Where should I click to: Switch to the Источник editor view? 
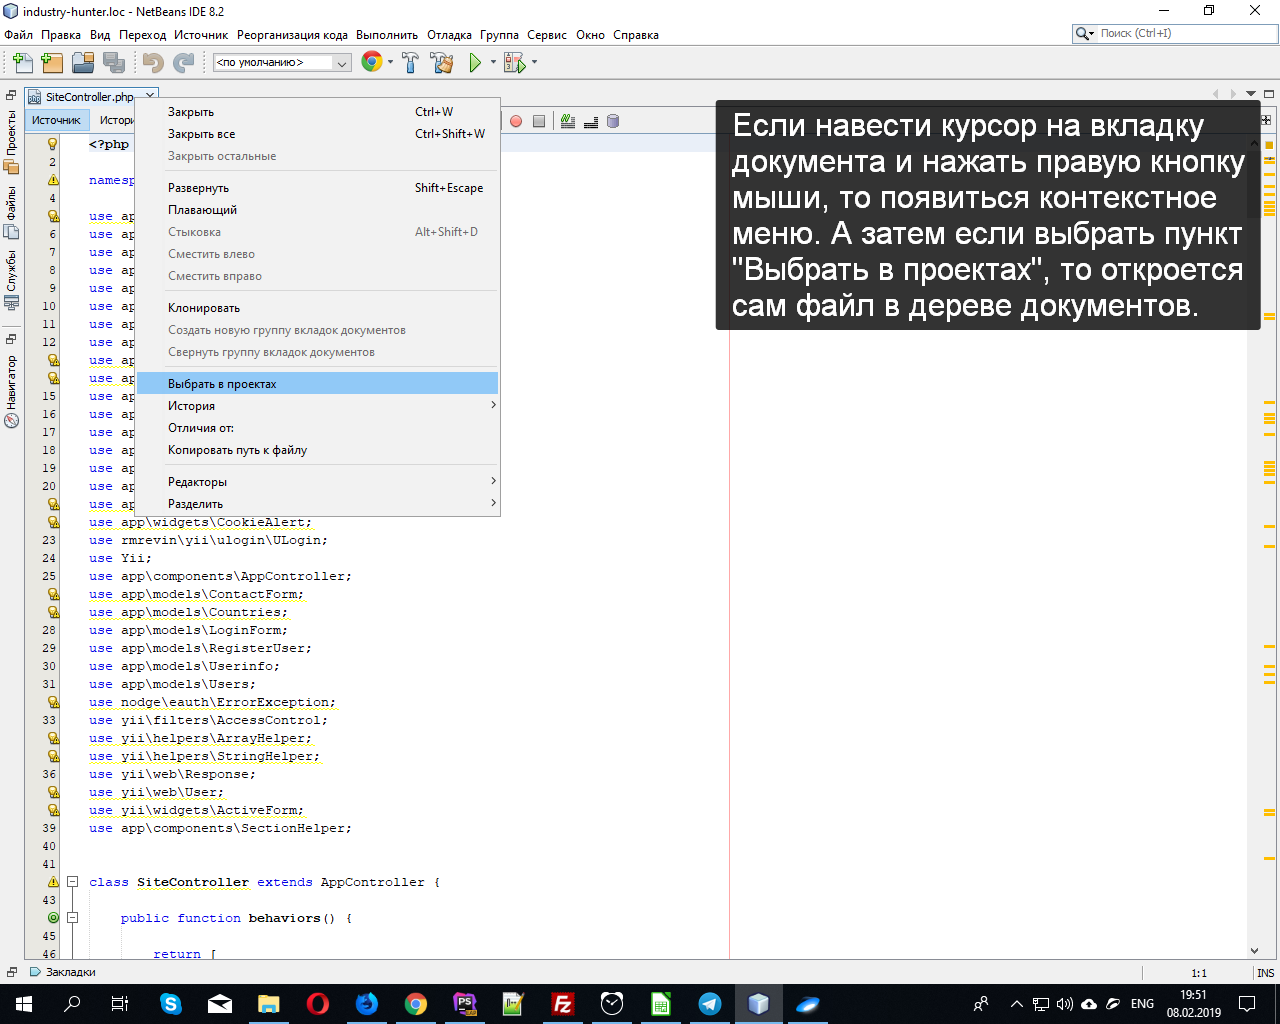coord(56,120)
